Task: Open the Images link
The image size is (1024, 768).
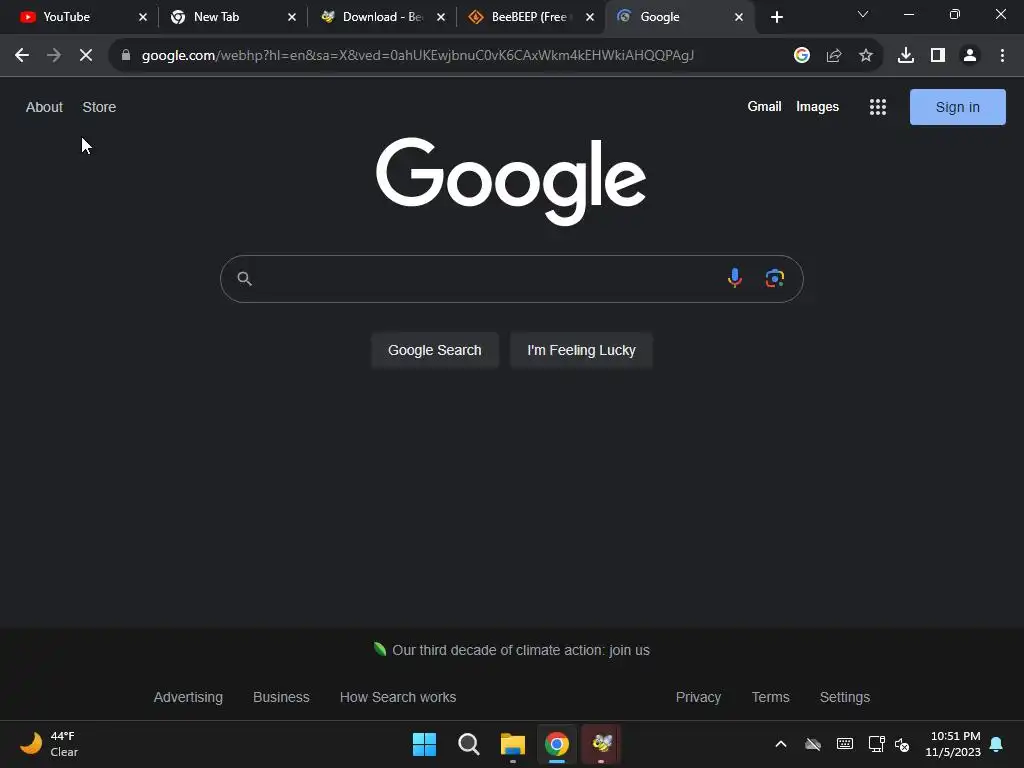Action: (x=817, y=106)
